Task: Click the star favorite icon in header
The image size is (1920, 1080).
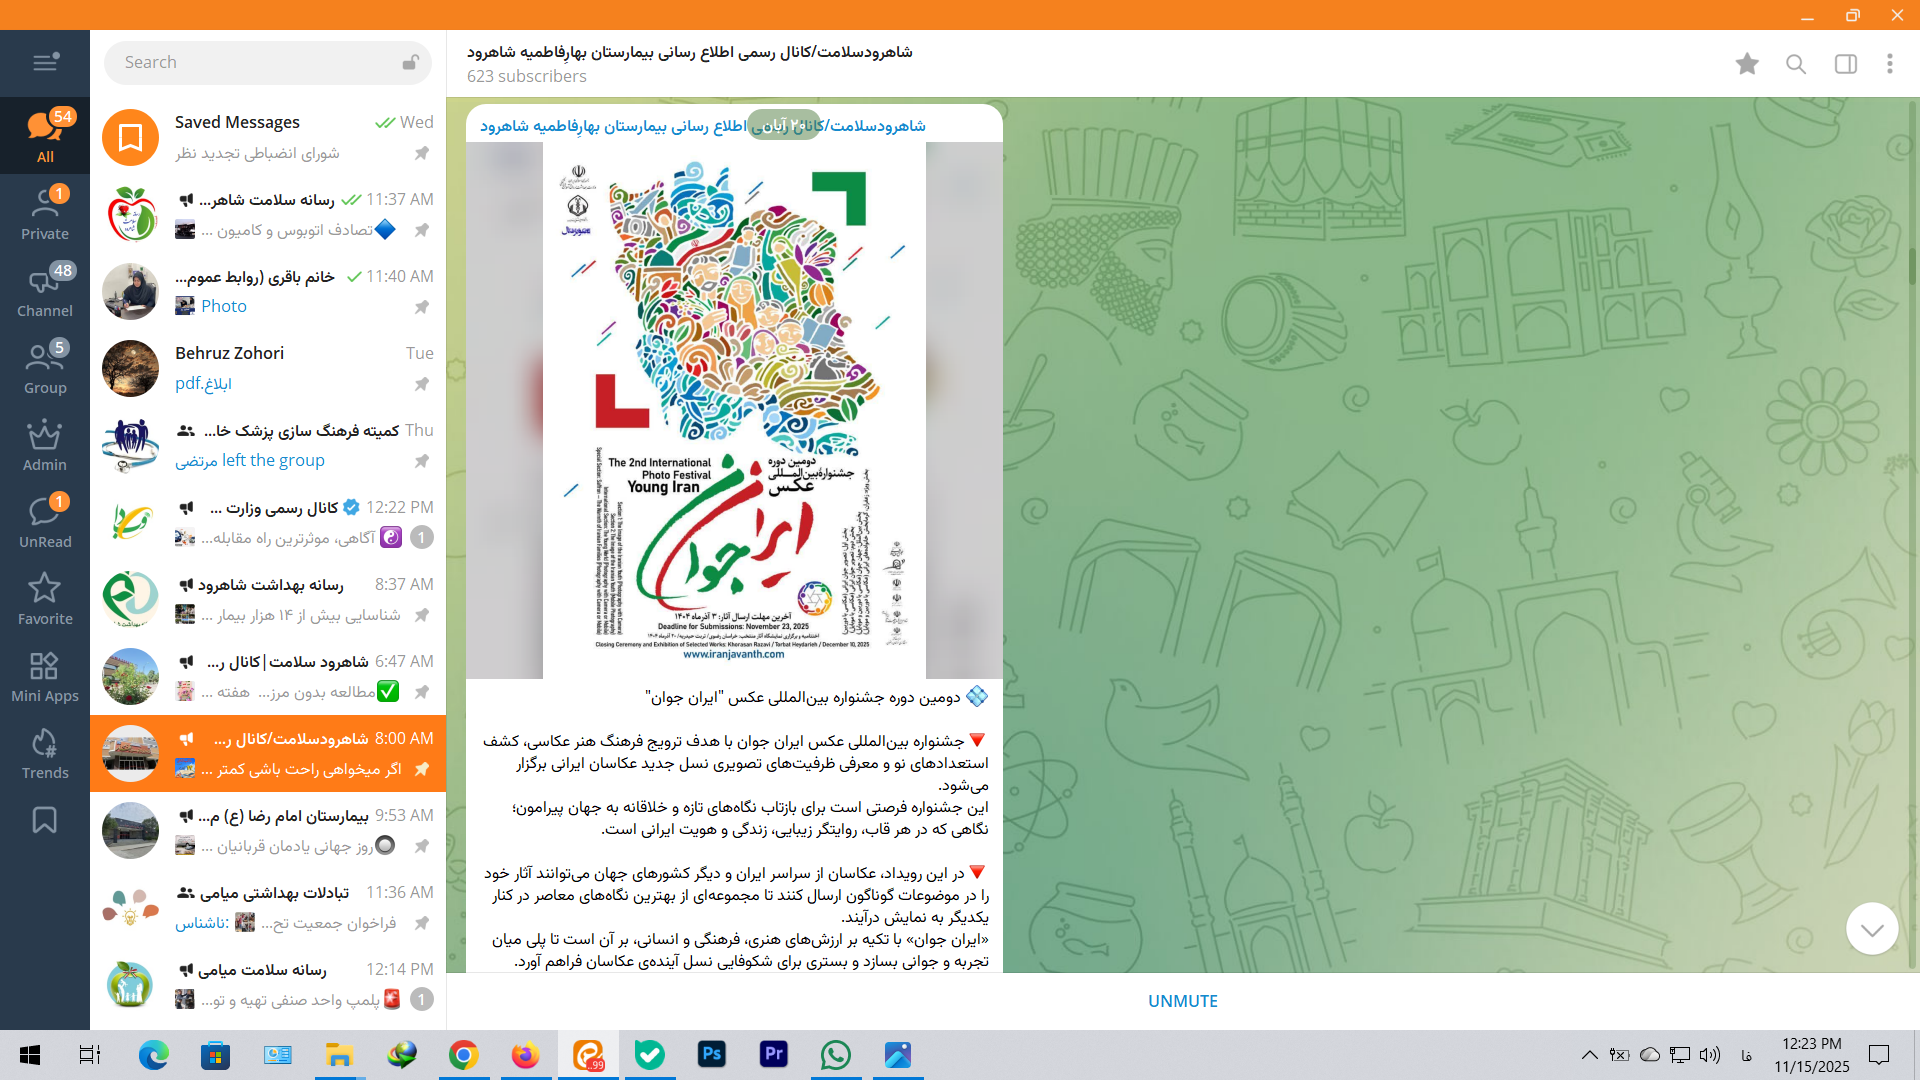Action: 1747,64
